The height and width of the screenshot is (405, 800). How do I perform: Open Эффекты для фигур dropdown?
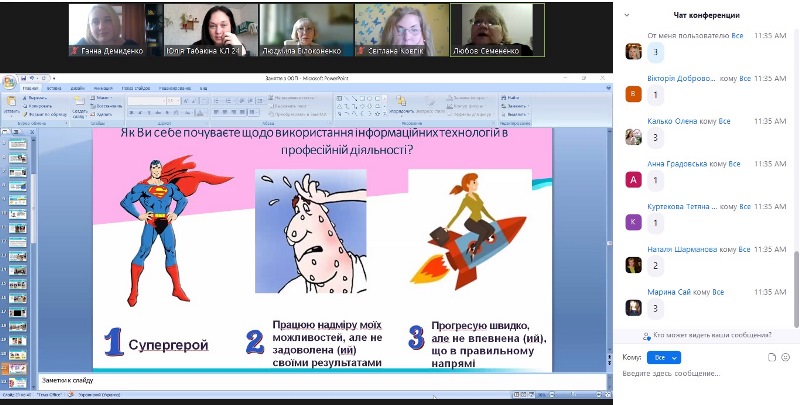(469, 114)
